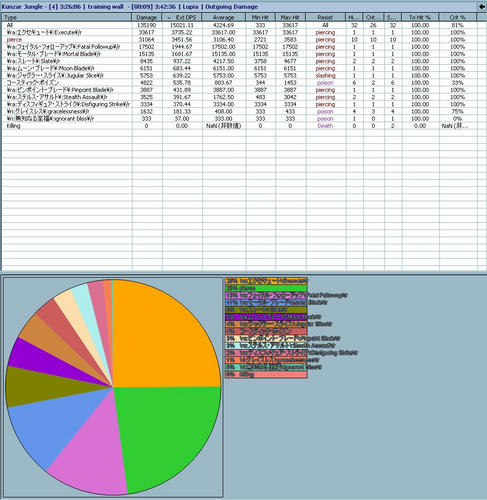Screen dimensions: 487x500
Task: Select the Execute damage row
Action: pyautogui.click(x=239, y=32)
